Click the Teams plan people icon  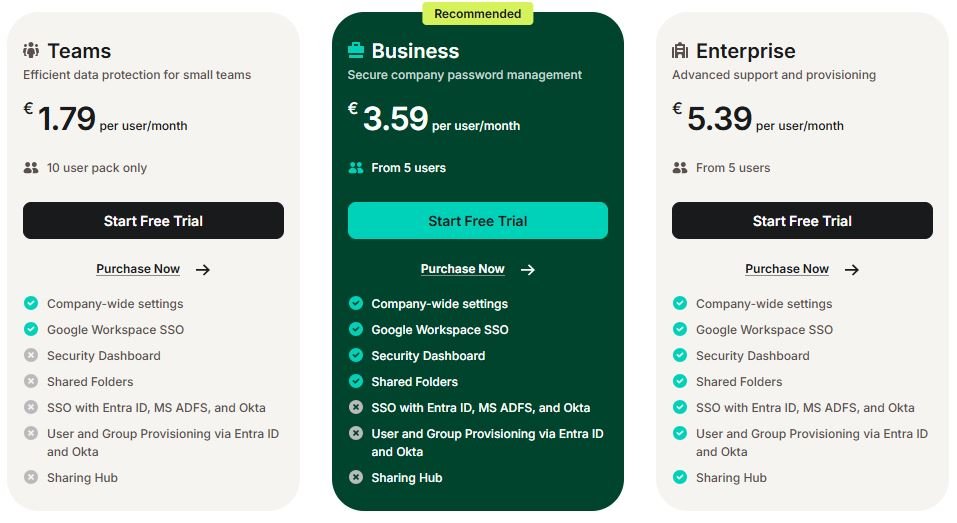(31, 50)
